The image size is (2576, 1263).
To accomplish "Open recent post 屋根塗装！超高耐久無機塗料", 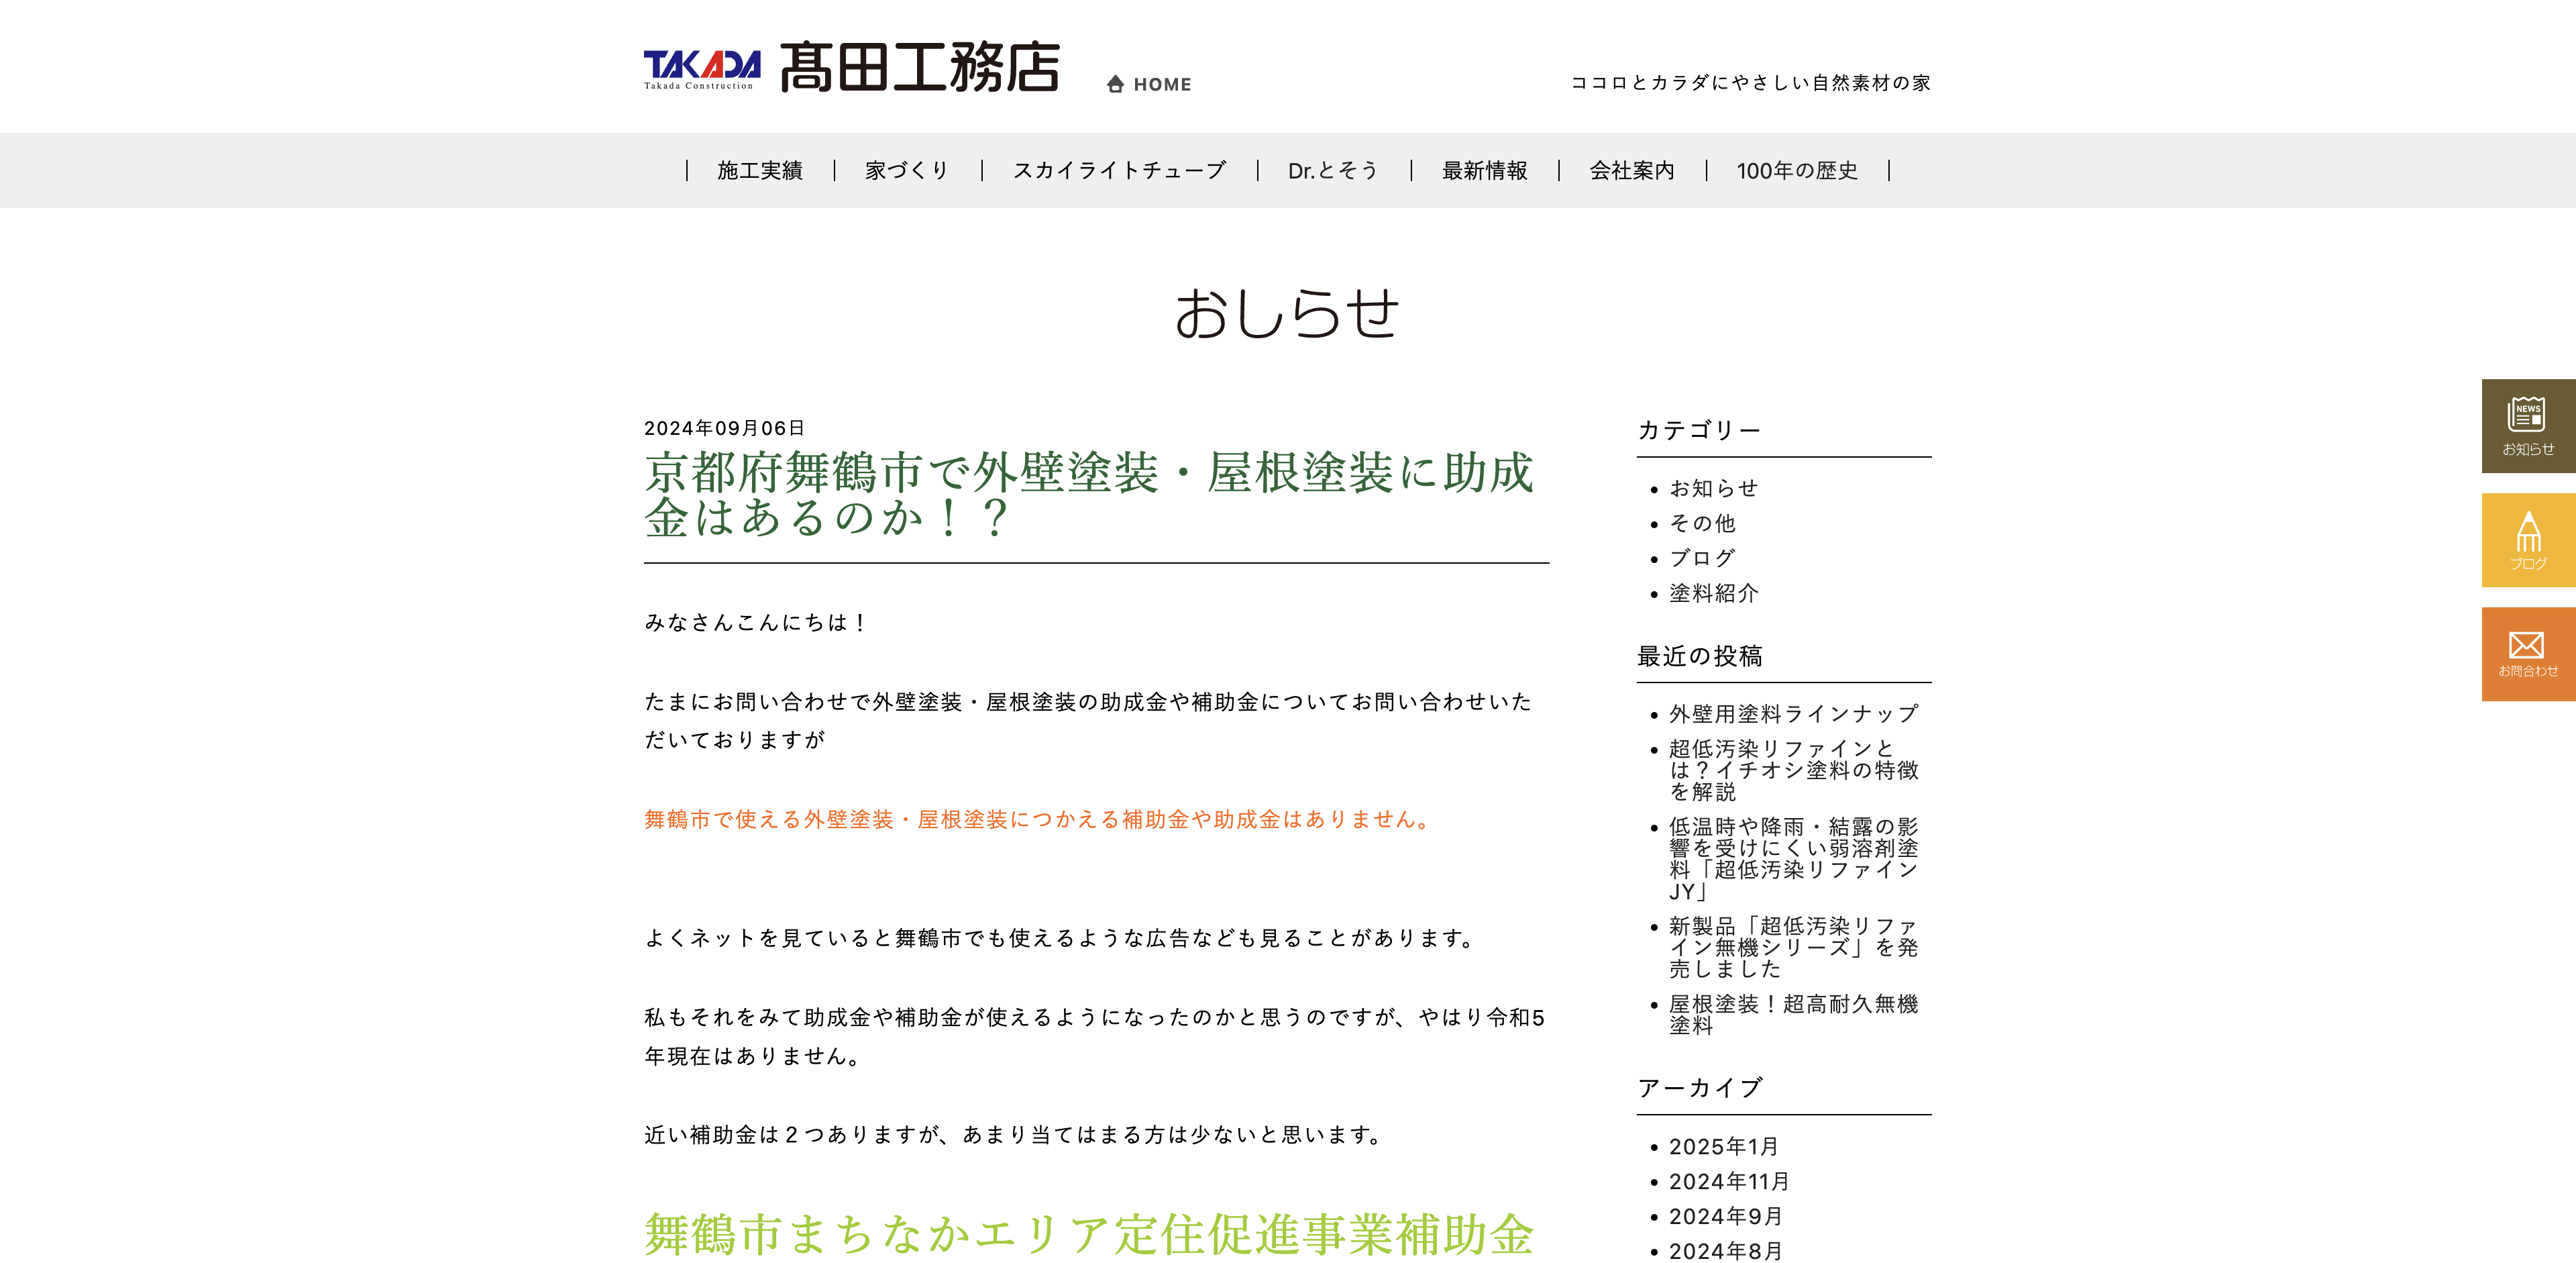I will [x=1794, y=1014].
